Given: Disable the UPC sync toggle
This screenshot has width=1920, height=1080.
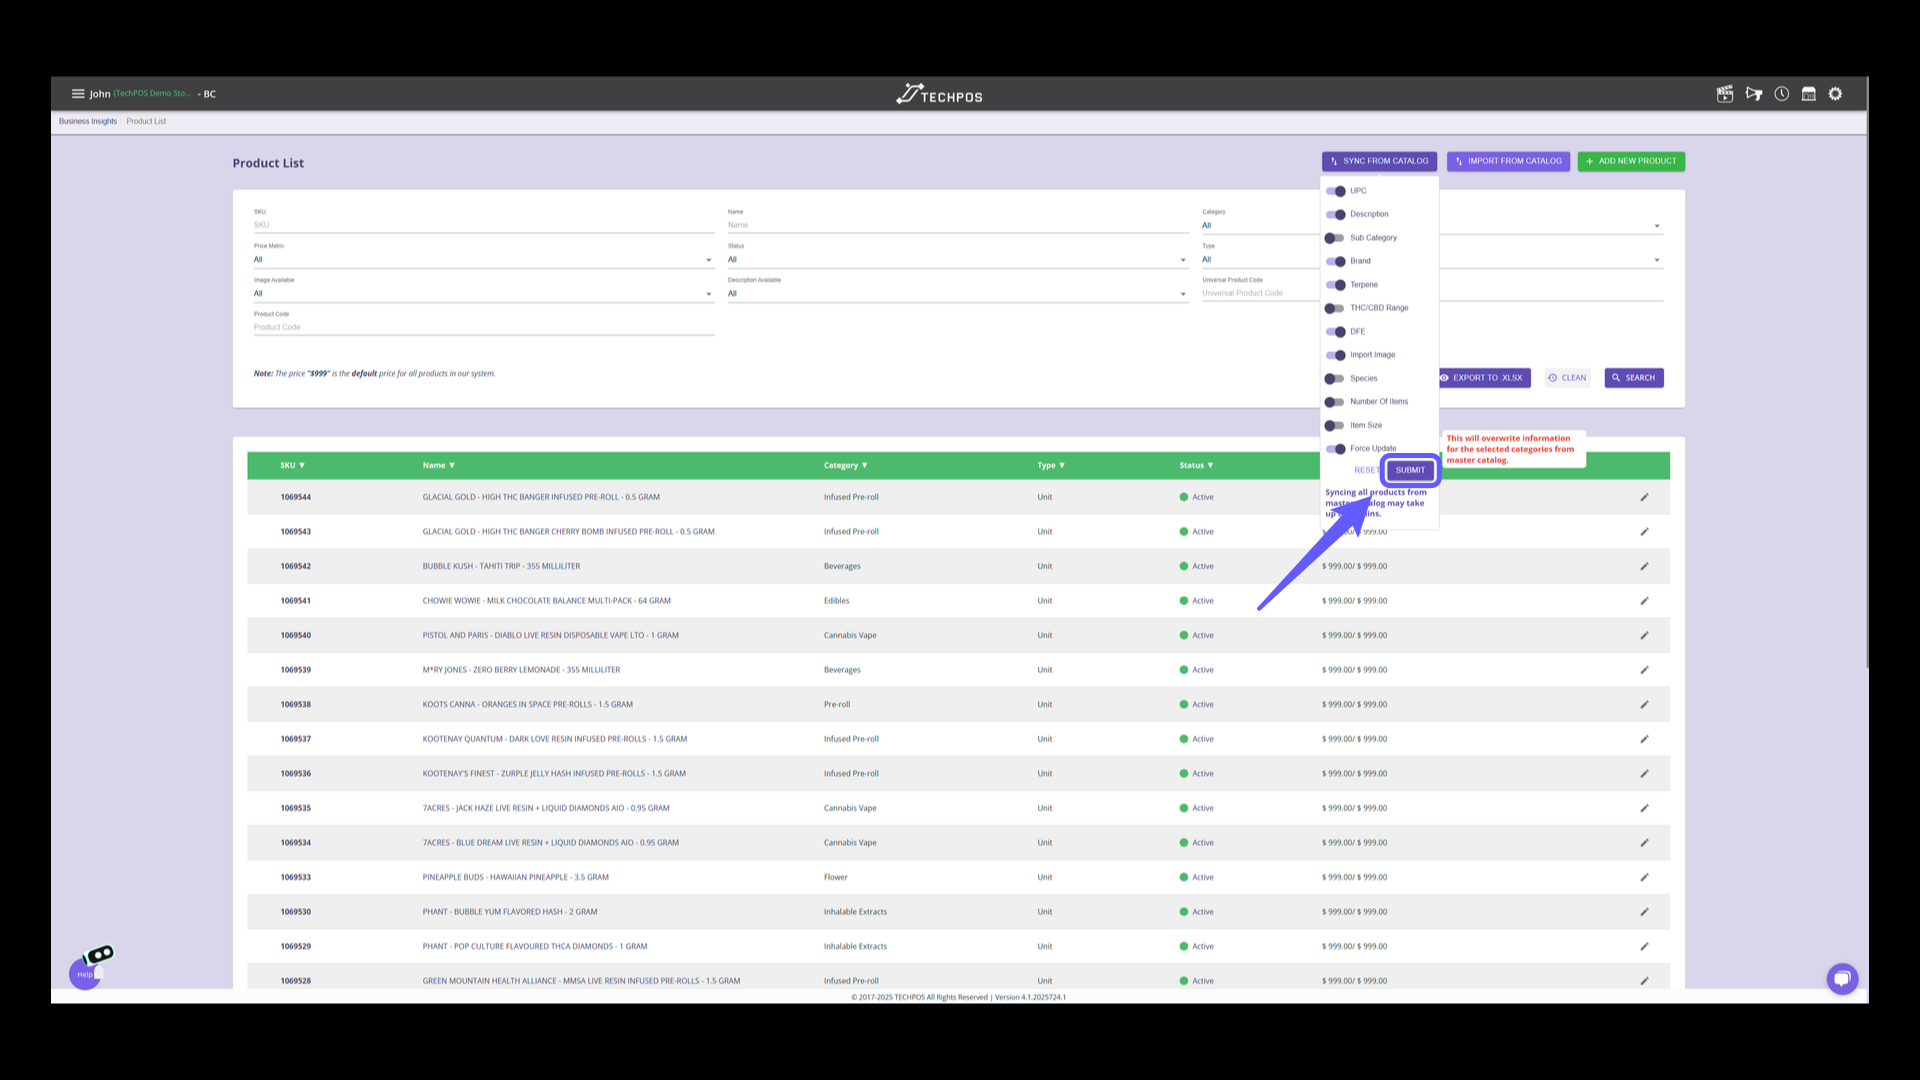Looking at the screenshot, I should pyautogui.click(x=1335, y=191).
